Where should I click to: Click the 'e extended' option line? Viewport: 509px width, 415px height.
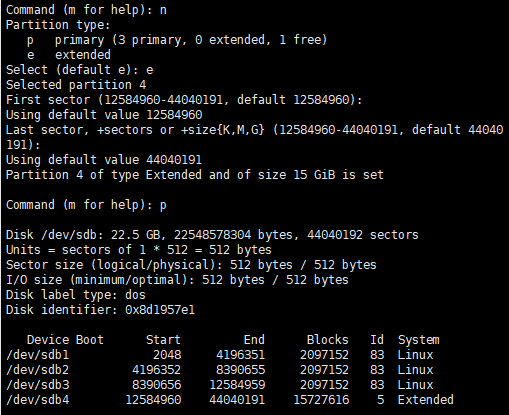pos(68,55)
